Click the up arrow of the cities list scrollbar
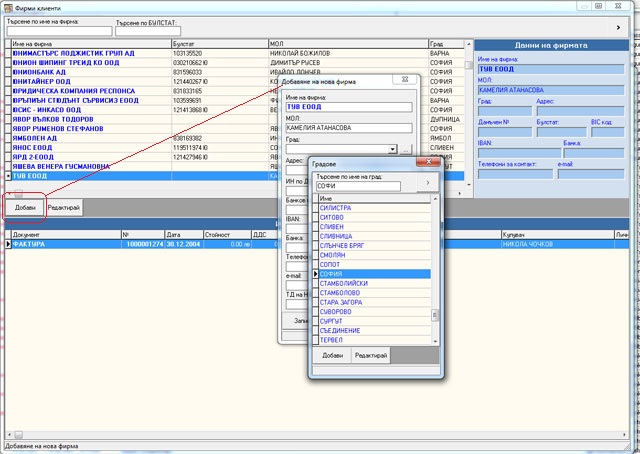The height and width of the screenshot is (454, 640). pos(435,198)
